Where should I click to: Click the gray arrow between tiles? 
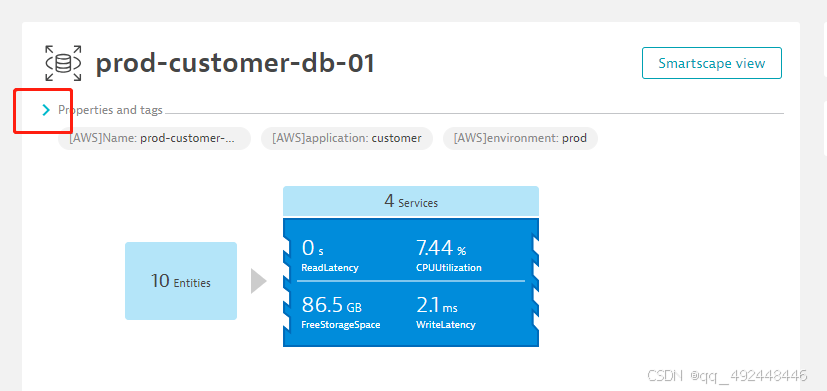click(258, 281)
